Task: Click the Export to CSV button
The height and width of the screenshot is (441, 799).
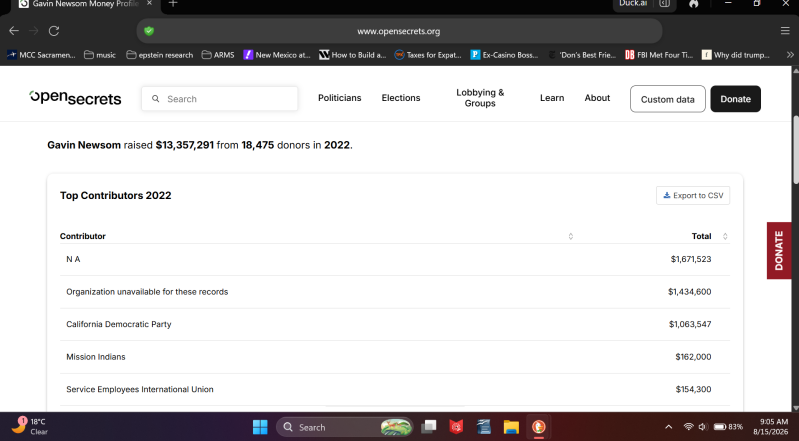Action: pos(693,195)
